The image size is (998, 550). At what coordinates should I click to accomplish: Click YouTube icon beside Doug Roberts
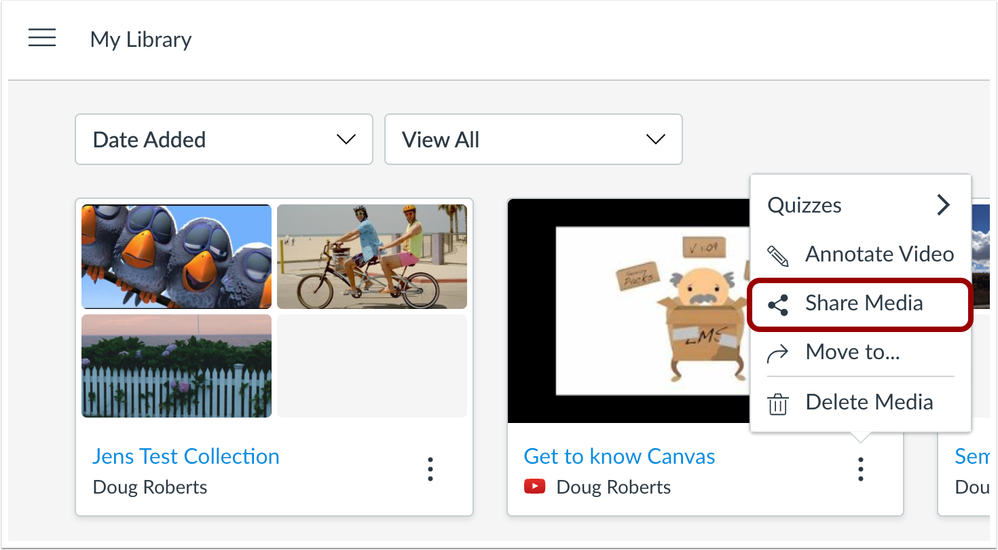[x=535, y=487]
